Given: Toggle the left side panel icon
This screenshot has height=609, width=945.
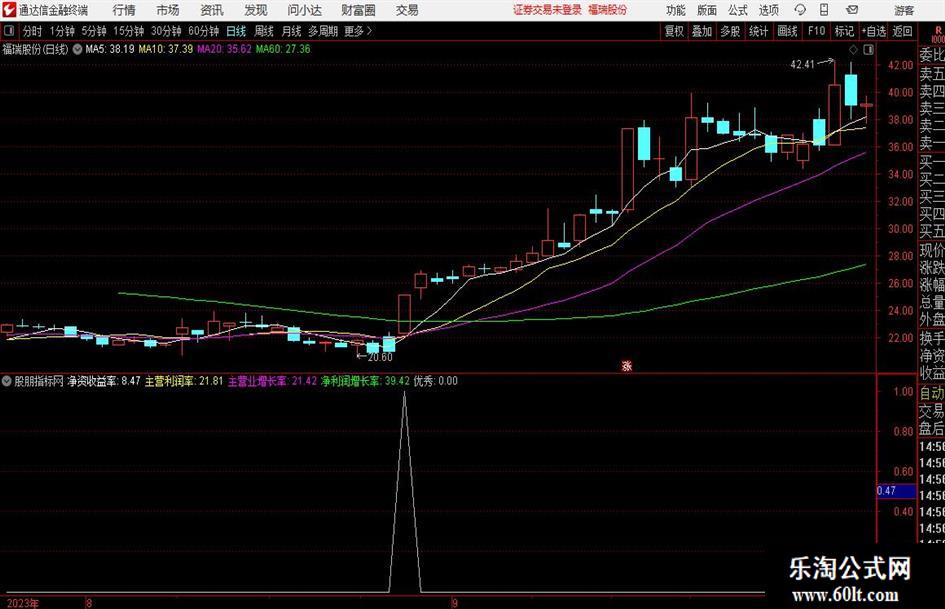Looking at the screenshot, I should 9,31.
